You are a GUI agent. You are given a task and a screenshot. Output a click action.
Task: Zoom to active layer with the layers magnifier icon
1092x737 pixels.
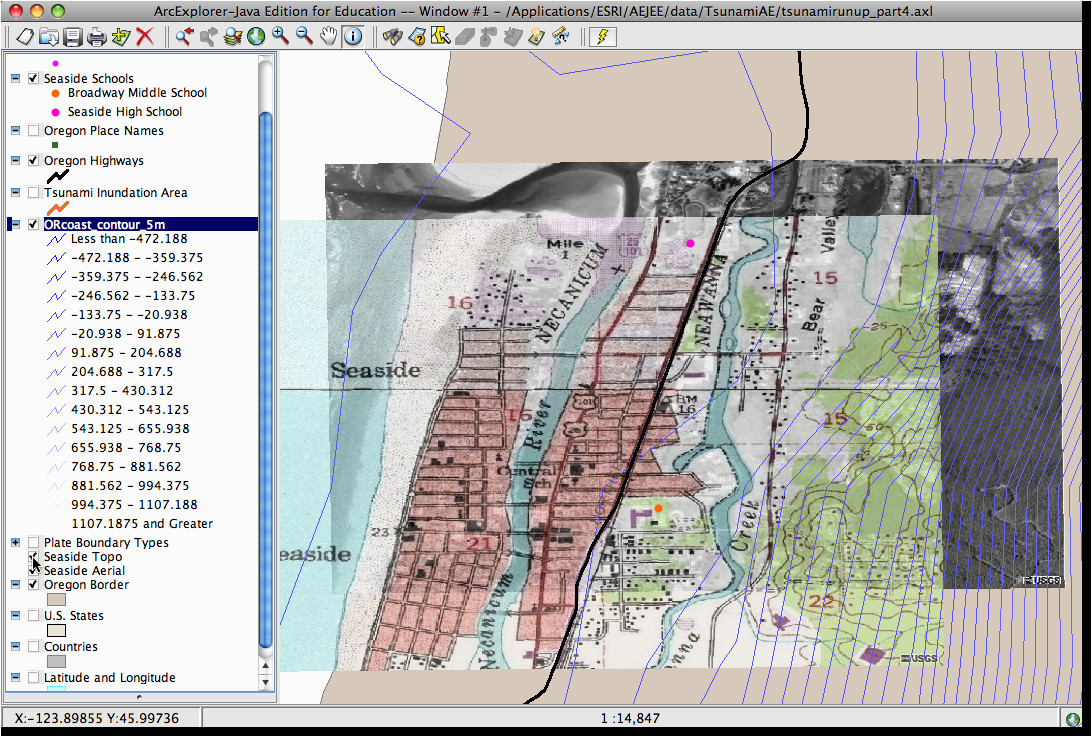[x=233, y=36]
